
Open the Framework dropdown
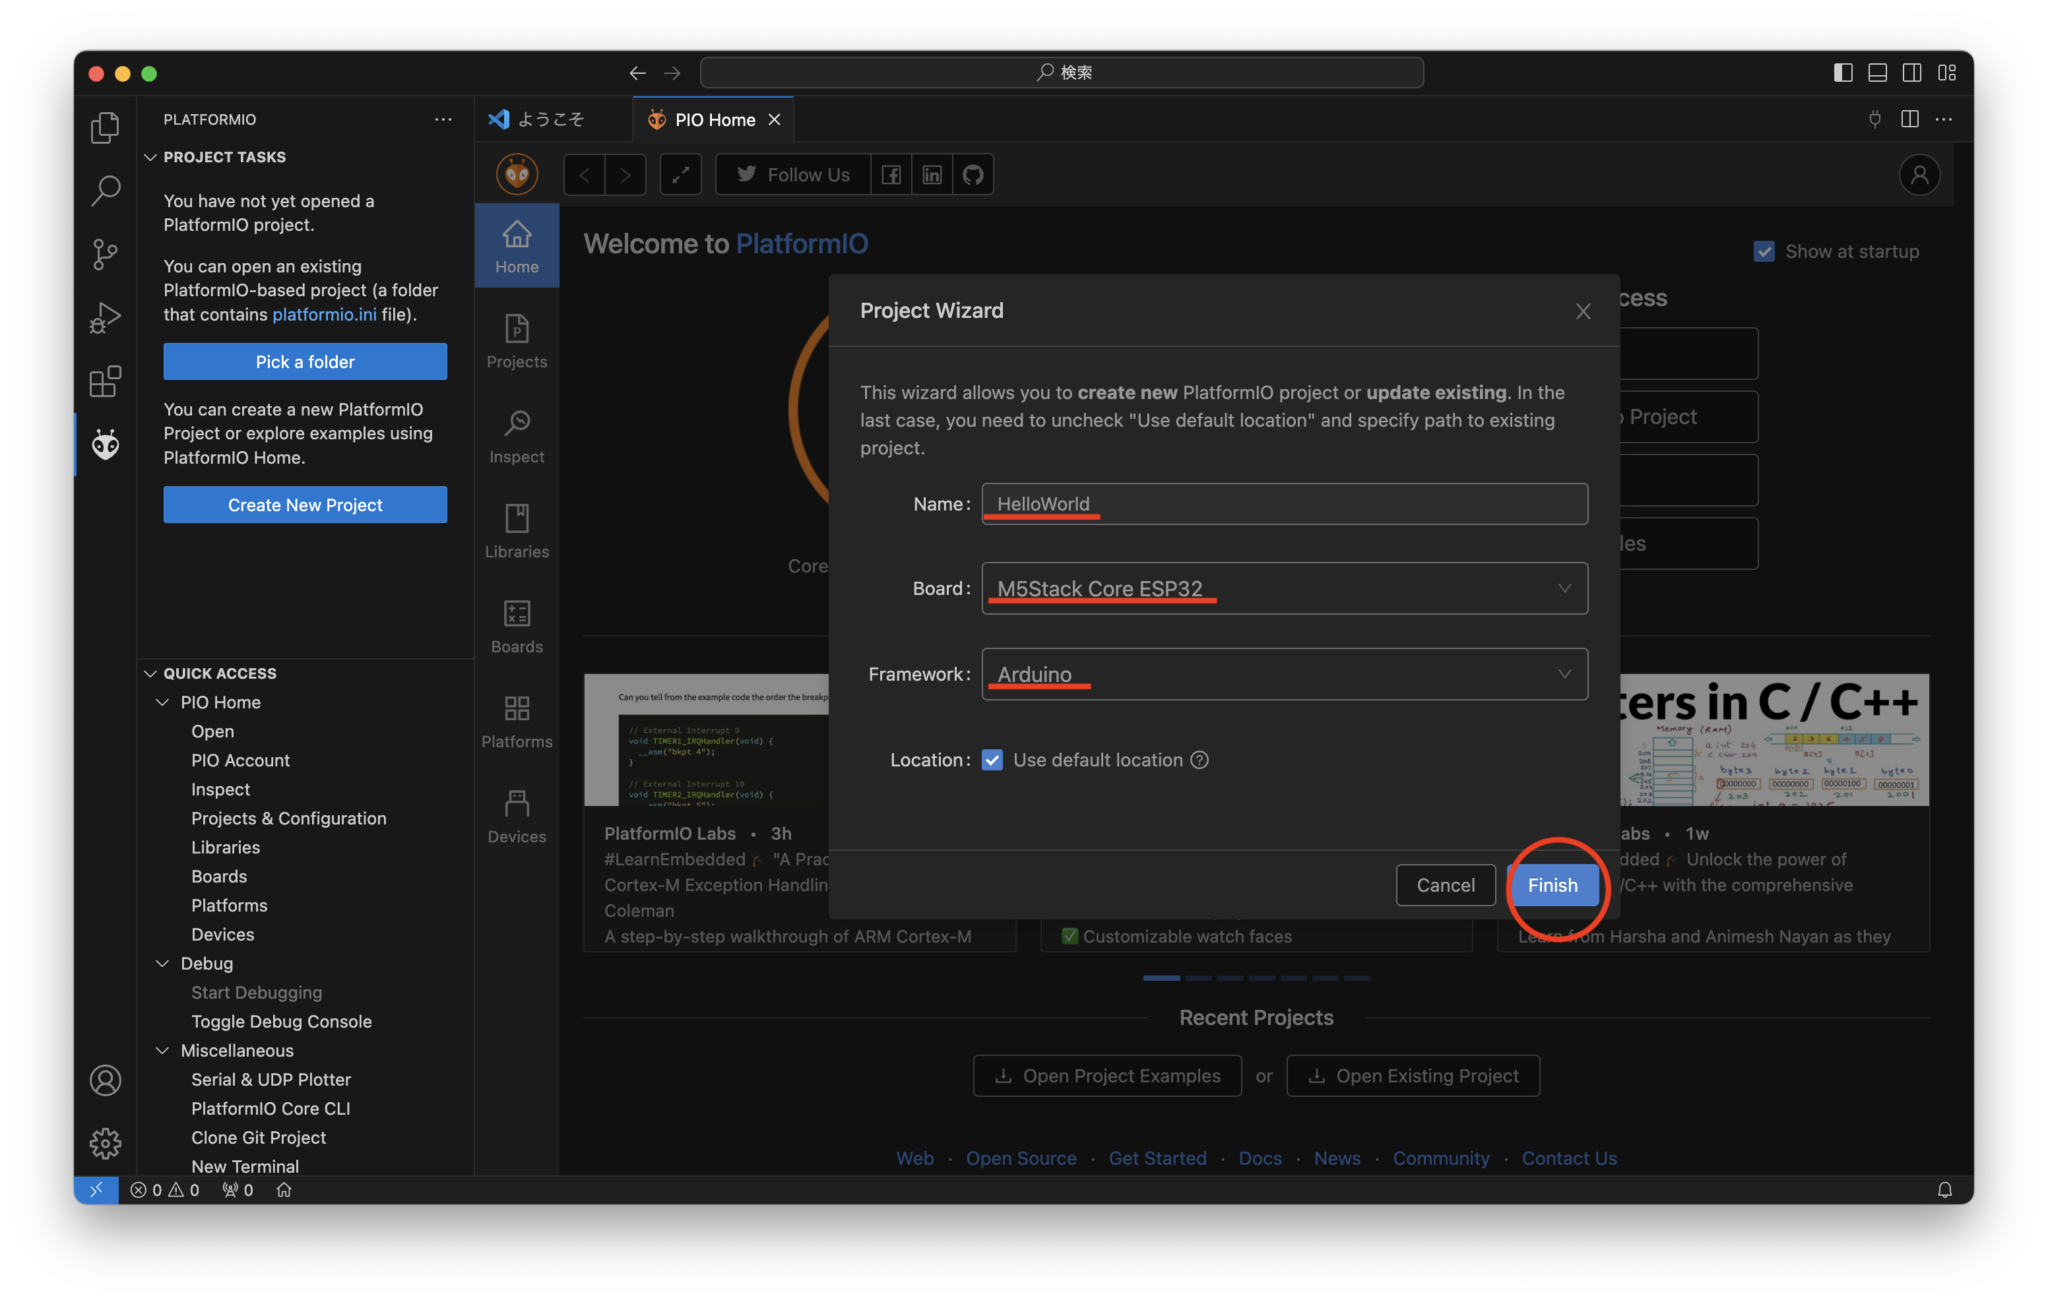[x=1564, y=673]
